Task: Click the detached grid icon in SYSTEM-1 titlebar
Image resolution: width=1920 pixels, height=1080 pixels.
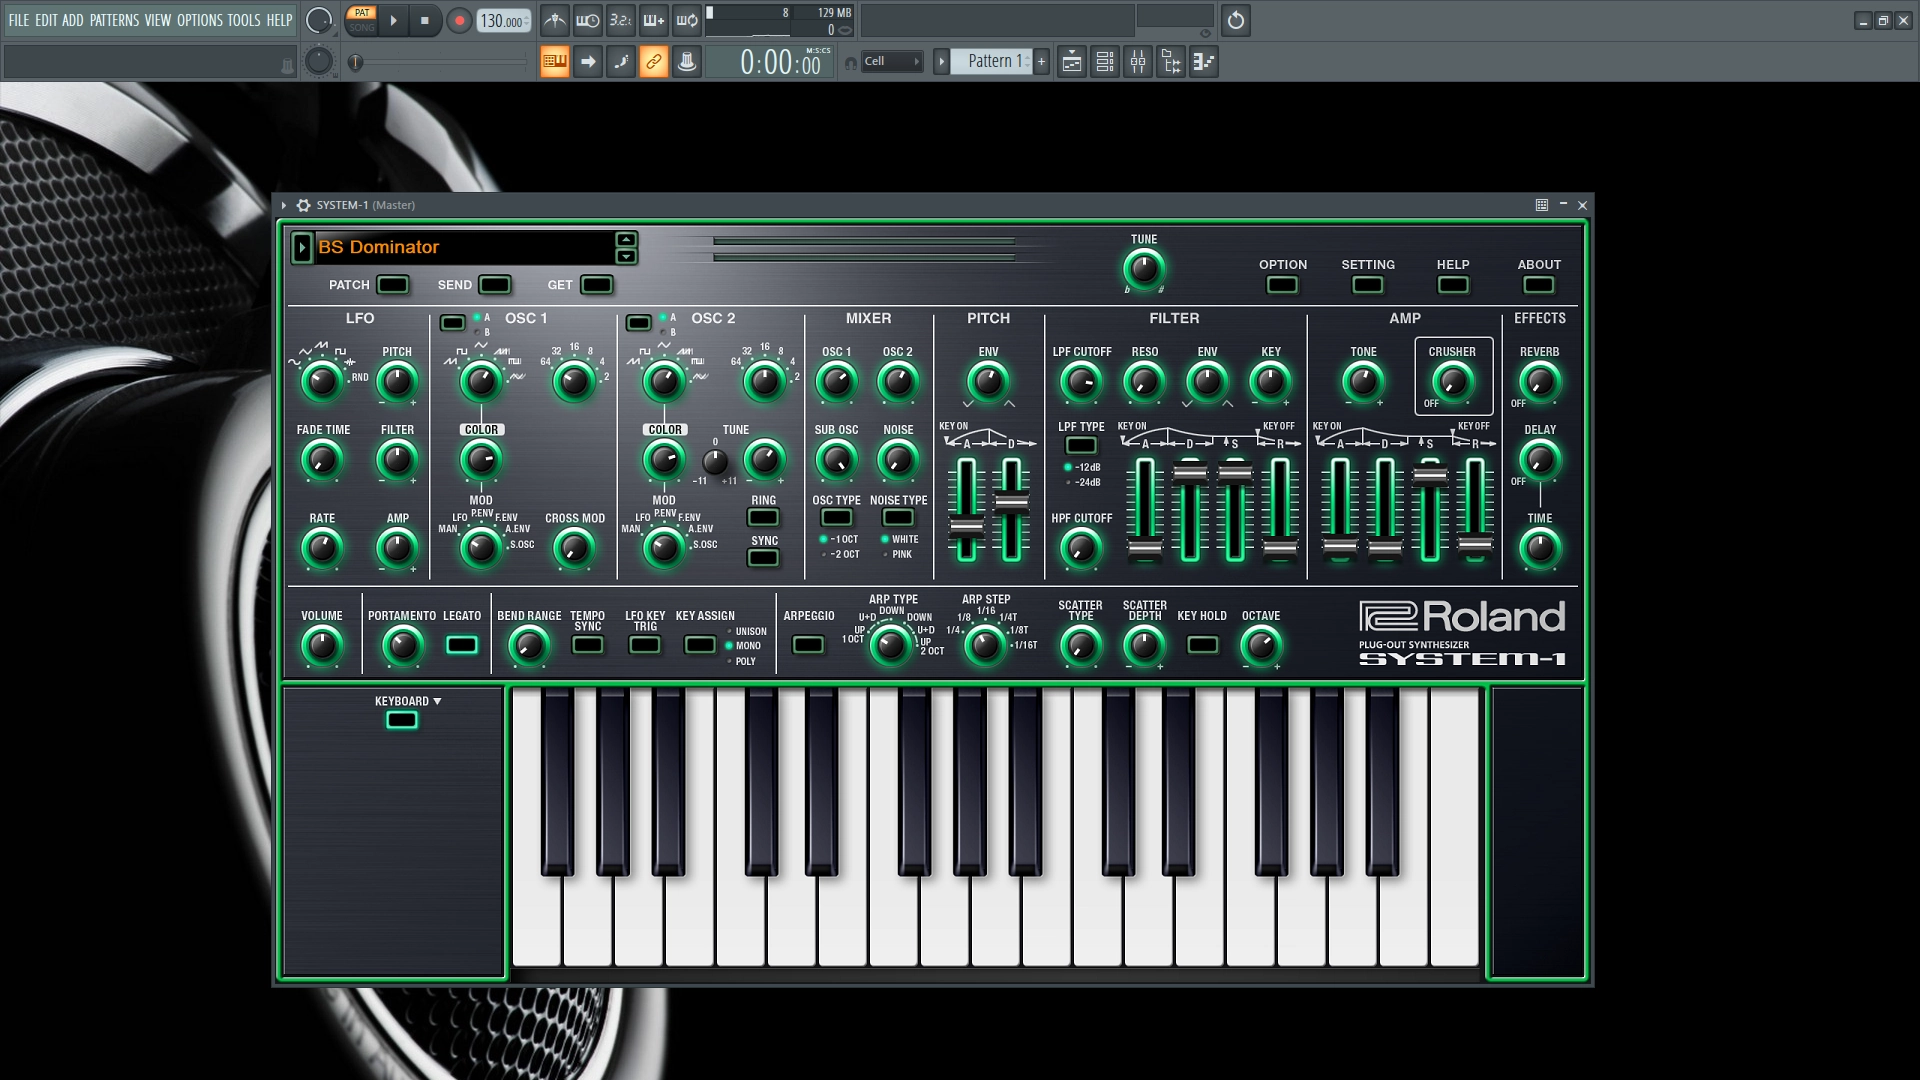Action: click(x=1542, y=205)
